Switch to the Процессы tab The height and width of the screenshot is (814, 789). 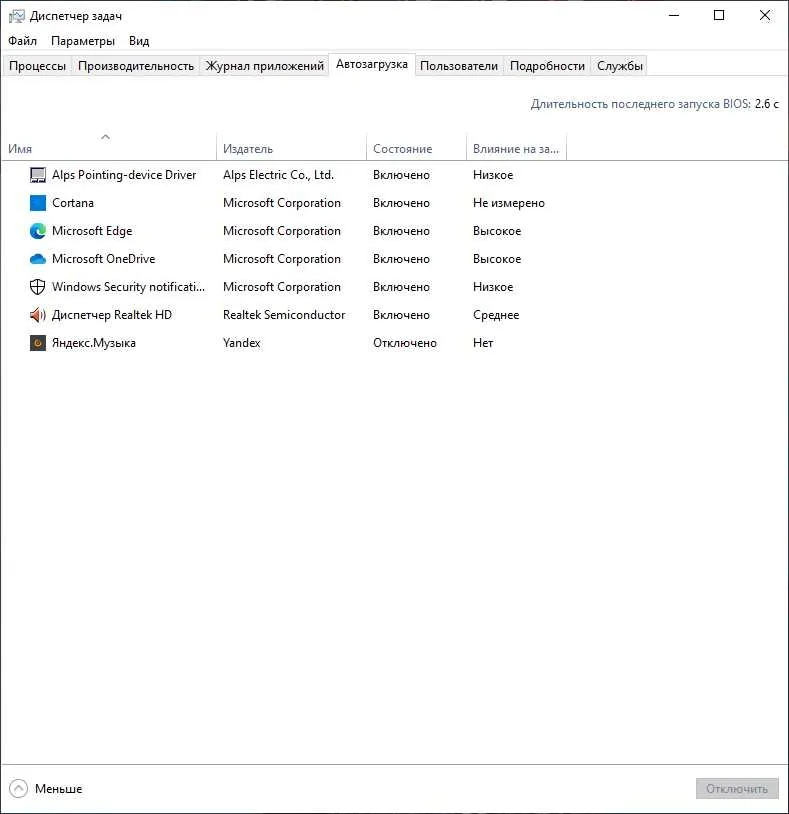coord(37,66)
